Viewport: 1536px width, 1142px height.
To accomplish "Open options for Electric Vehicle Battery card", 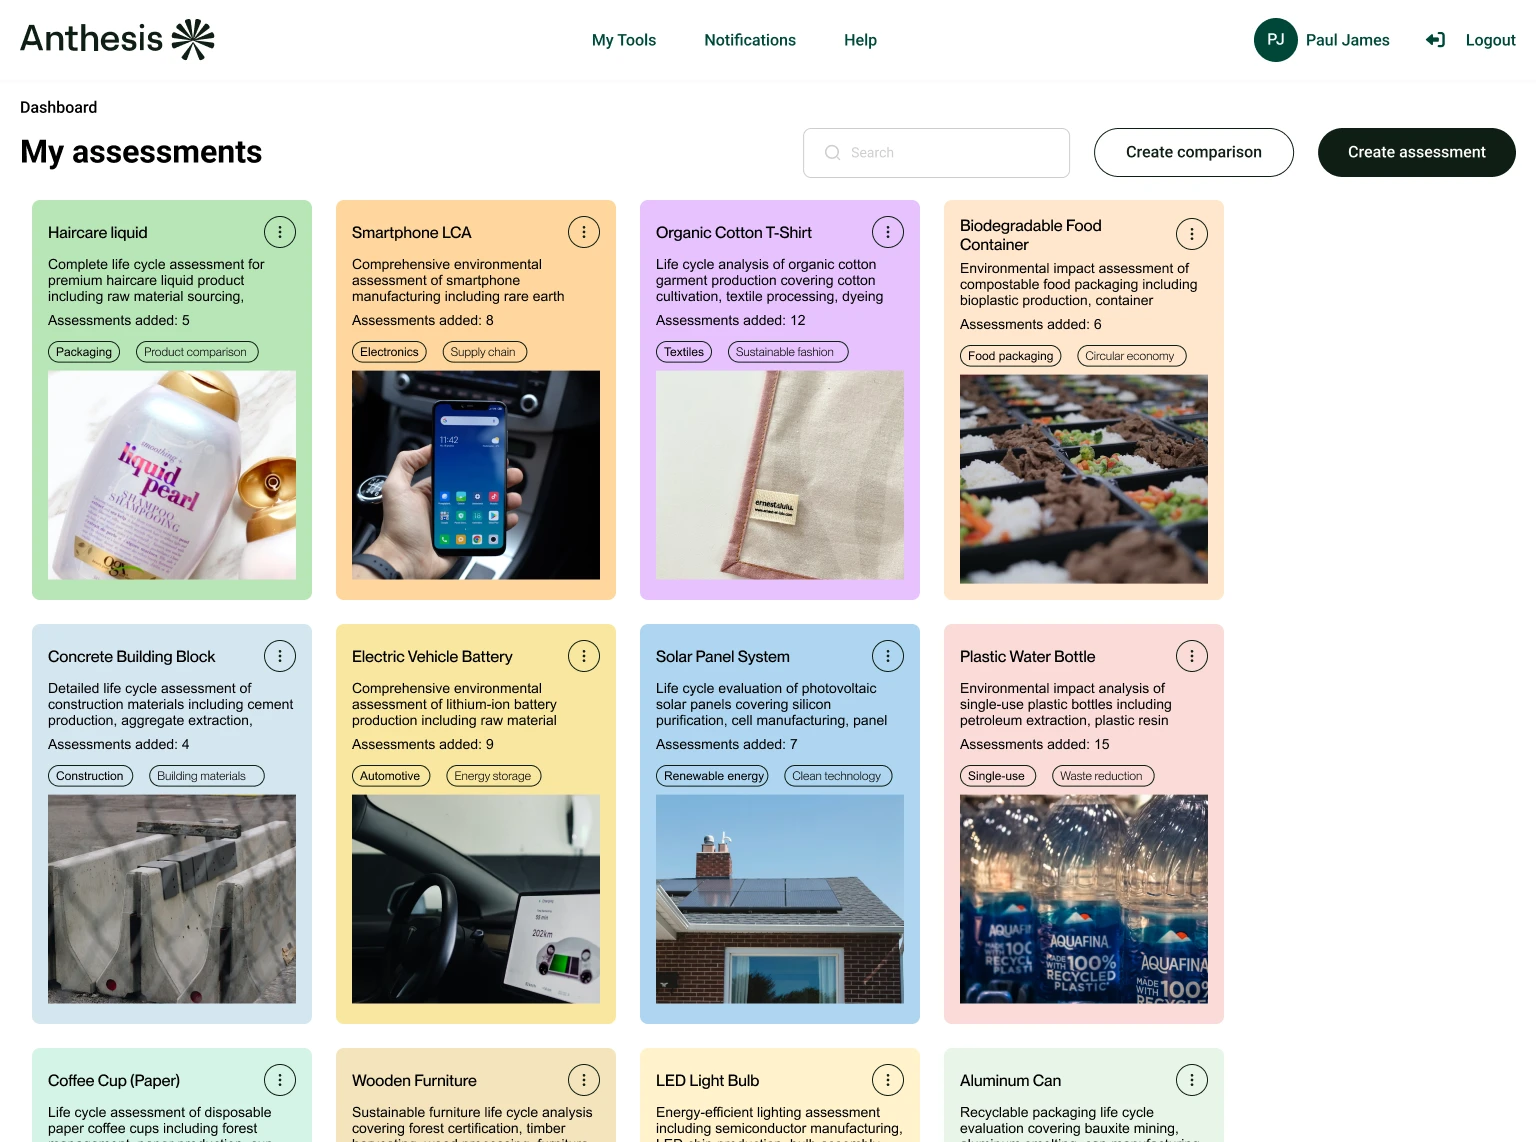I will (x=584, y=656).
